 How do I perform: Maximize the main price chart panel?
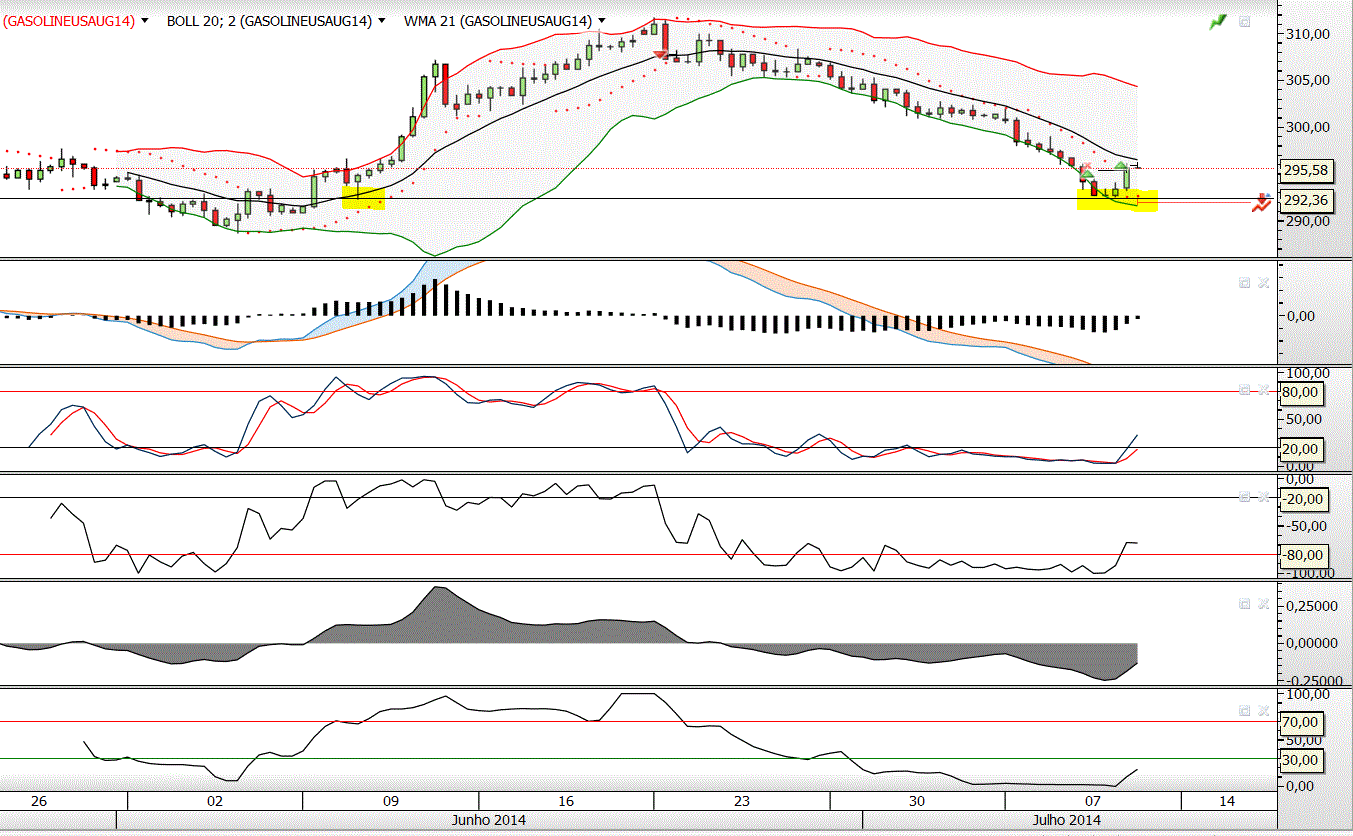[1244, 21]
